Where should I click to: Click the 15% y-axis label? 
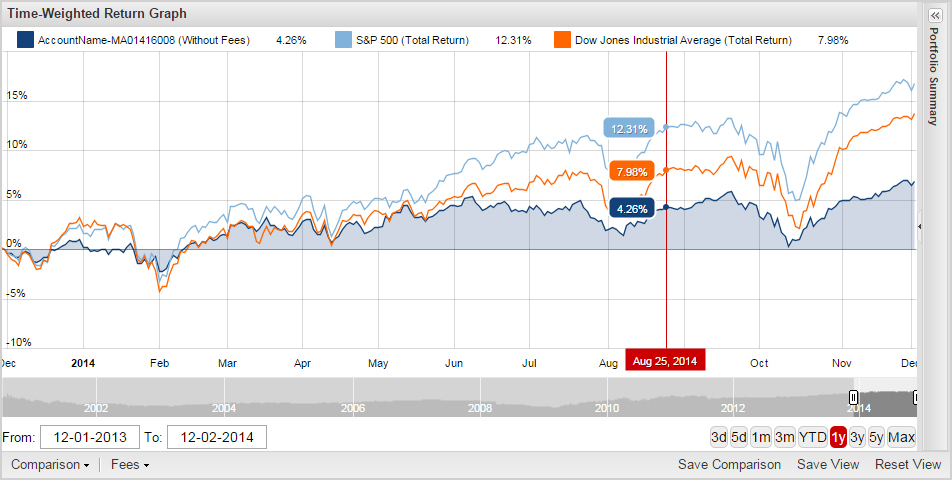pyautogui.click(x=16, y=95)
